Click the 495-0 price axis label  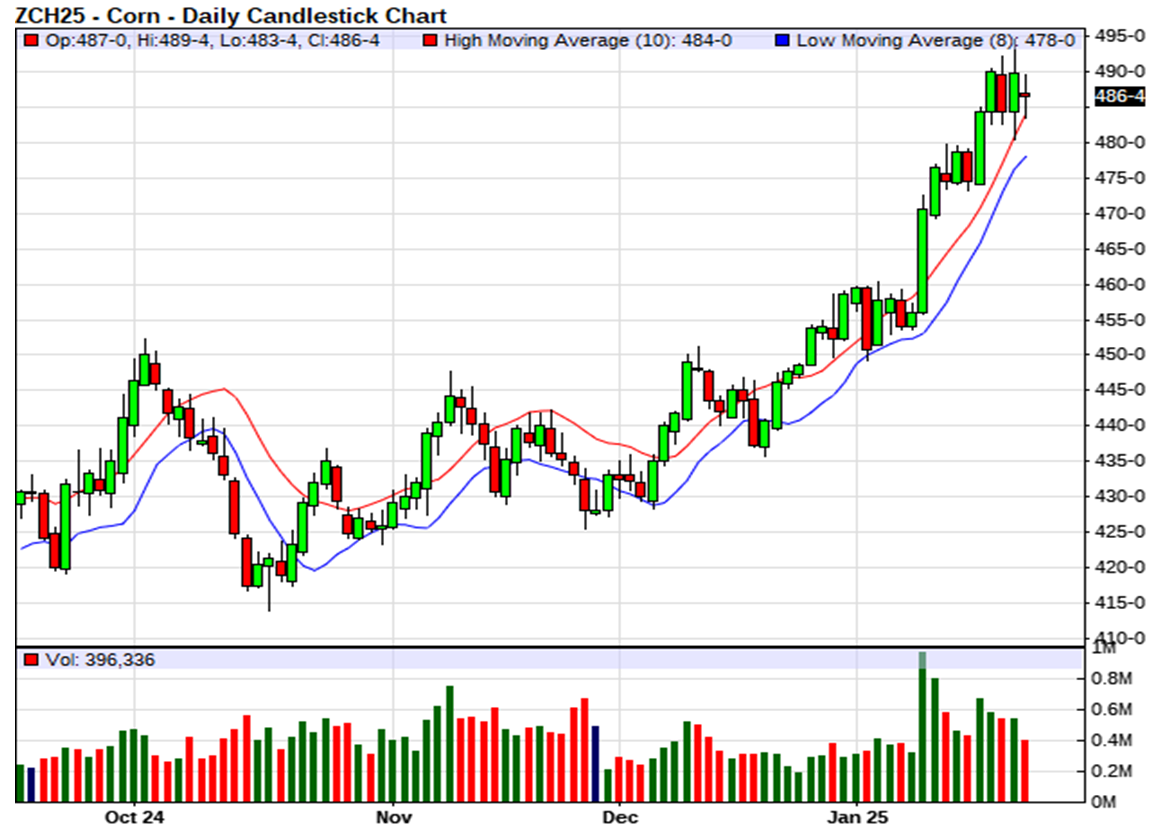click(x=1120, y=36)
